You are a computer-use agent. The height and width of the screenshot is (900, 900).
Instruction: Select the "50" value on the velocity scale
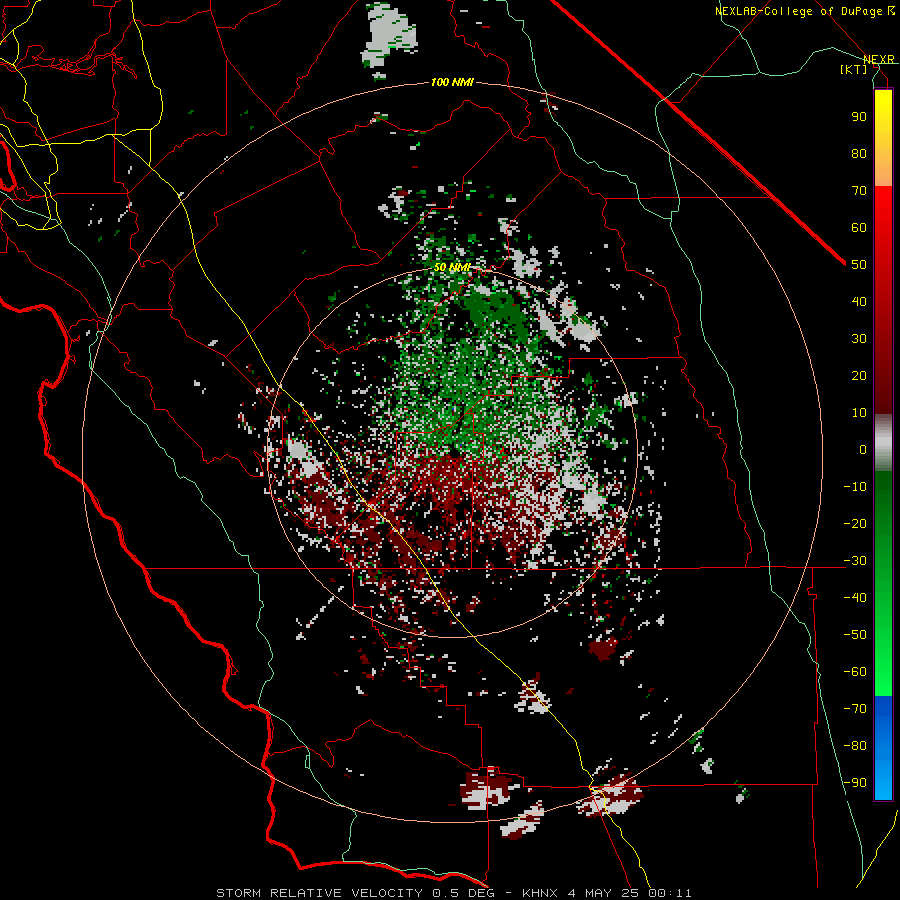(859, 265)
